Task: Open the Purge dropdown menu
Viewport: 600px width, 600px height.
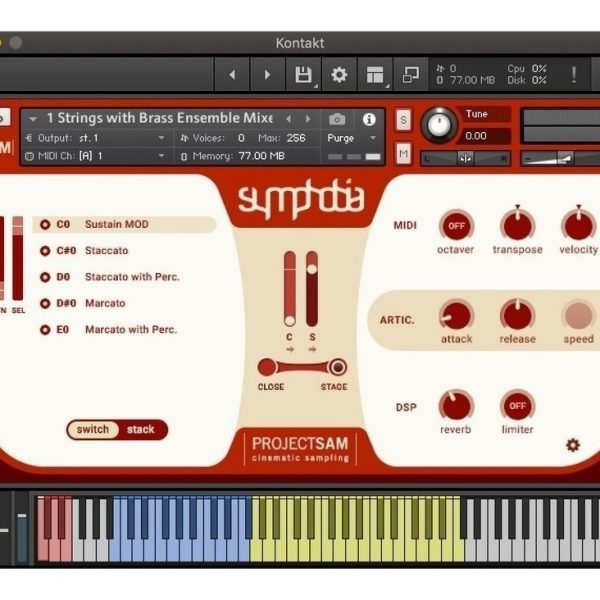Action: (x=352, y=138)
